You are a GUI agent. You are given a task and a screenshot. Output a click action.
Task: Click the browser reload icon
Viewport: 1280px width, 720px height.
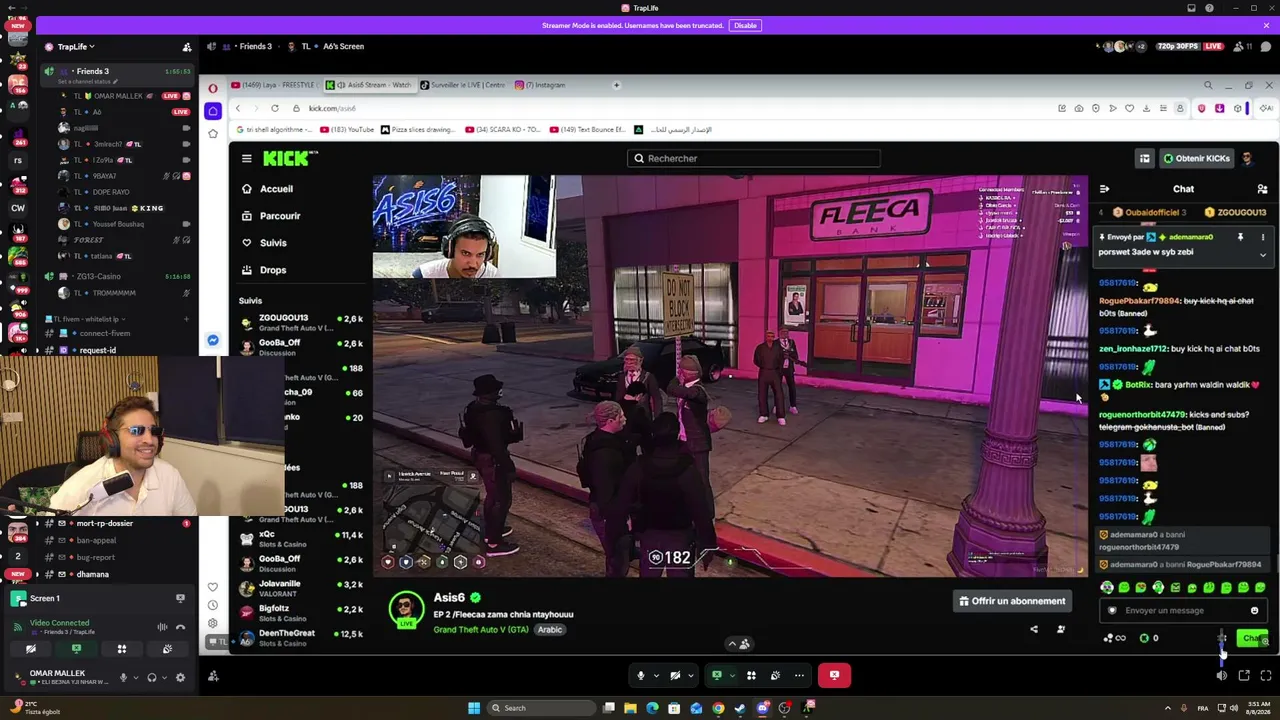(x=274, y=108)
